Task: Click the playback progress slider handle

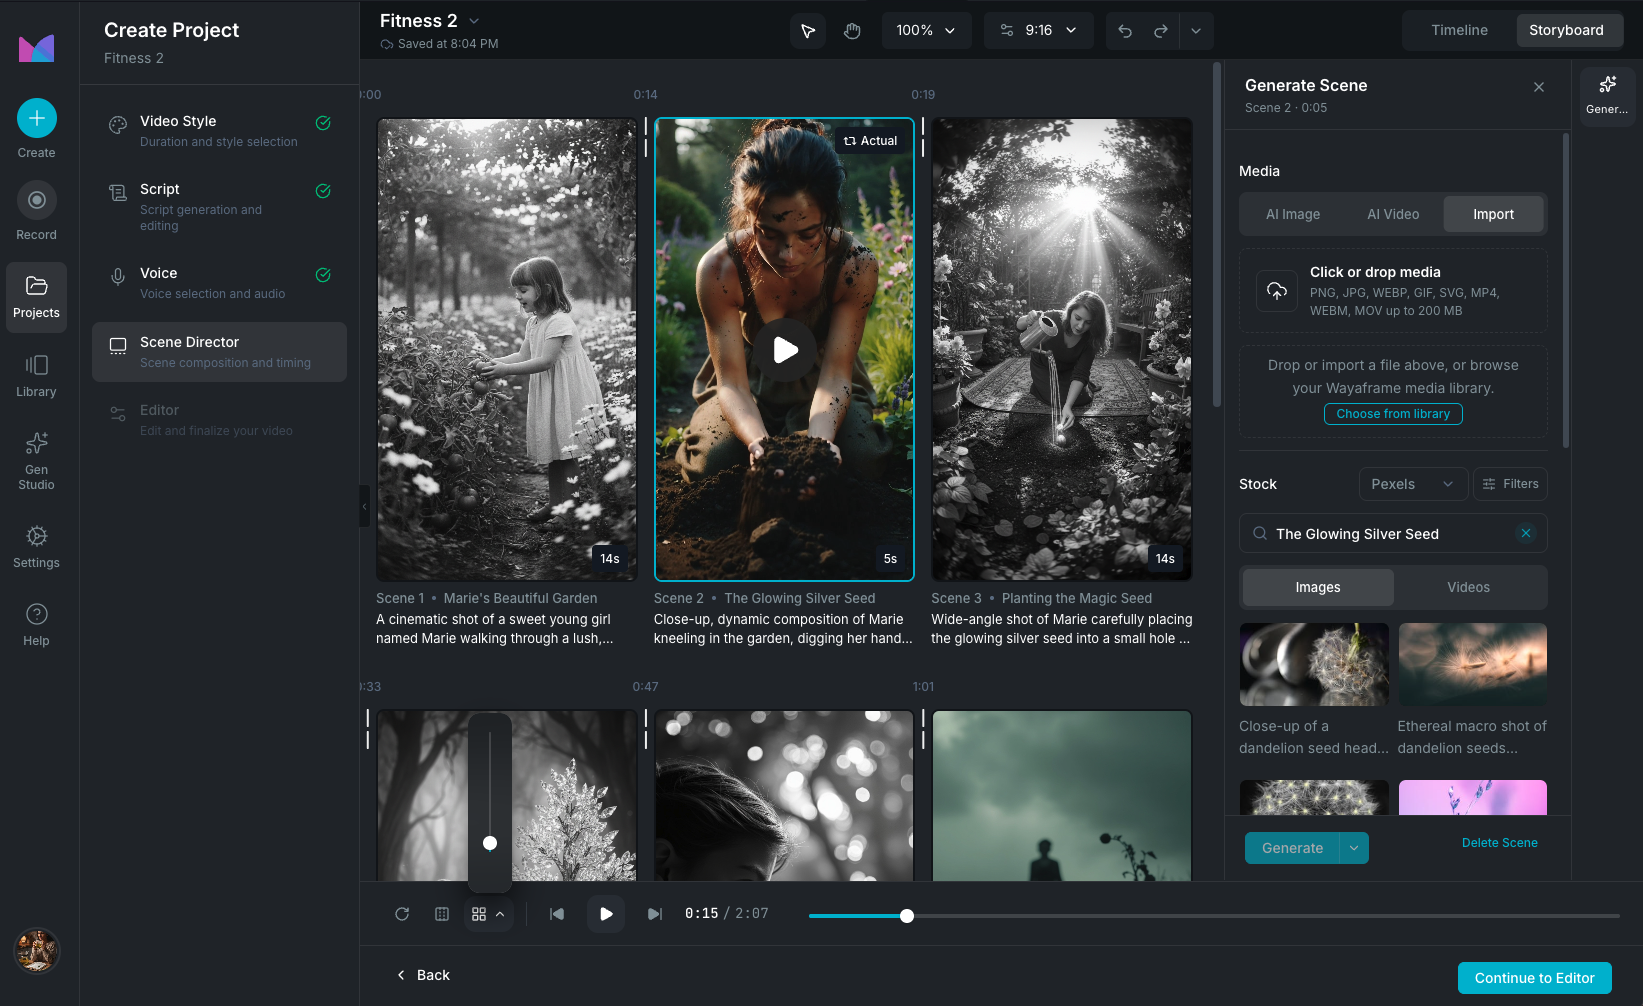Action: pos(907,916)
